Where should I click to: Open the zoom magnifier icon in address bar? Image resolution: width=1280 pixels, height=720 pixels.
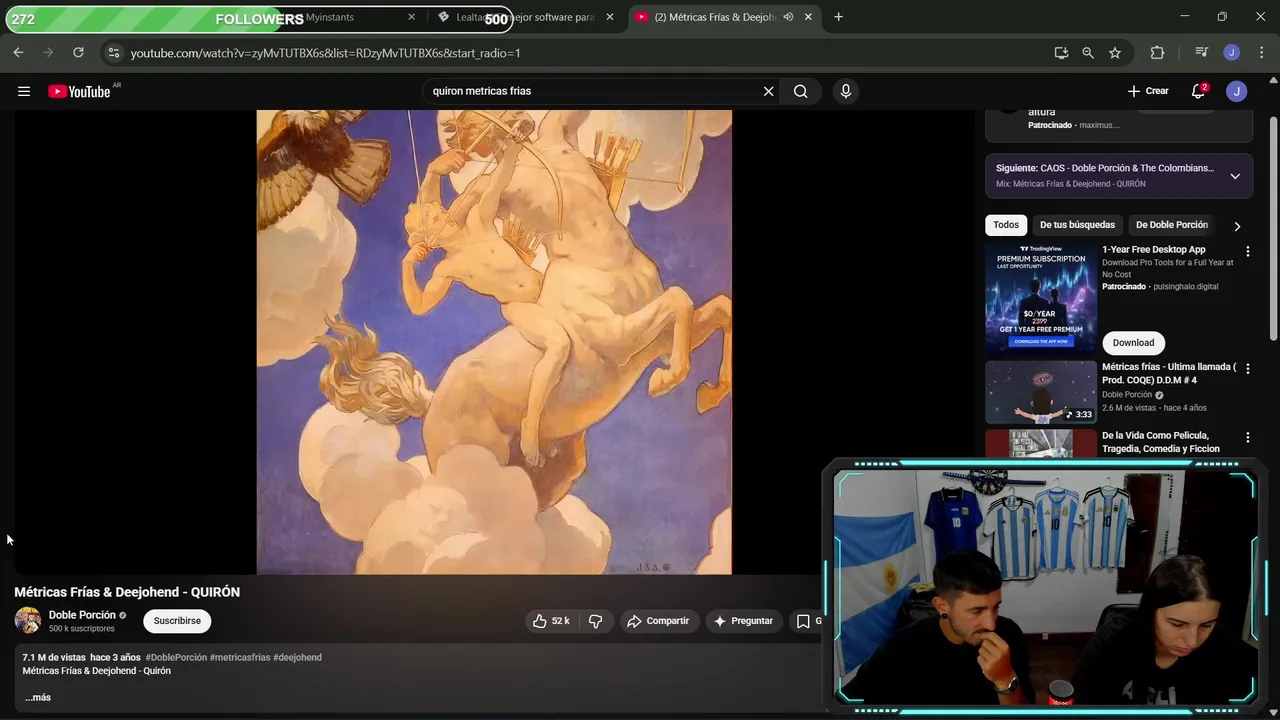point(1088,53)
